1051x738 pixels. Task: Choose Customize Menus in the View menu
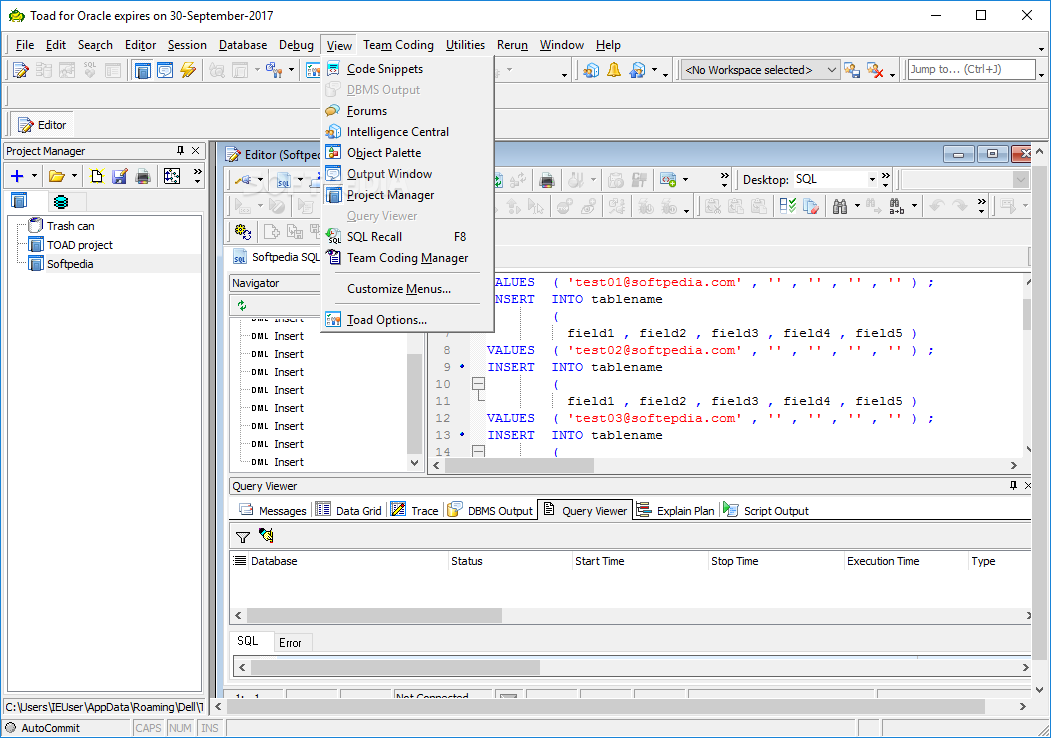tap(408, 289)
